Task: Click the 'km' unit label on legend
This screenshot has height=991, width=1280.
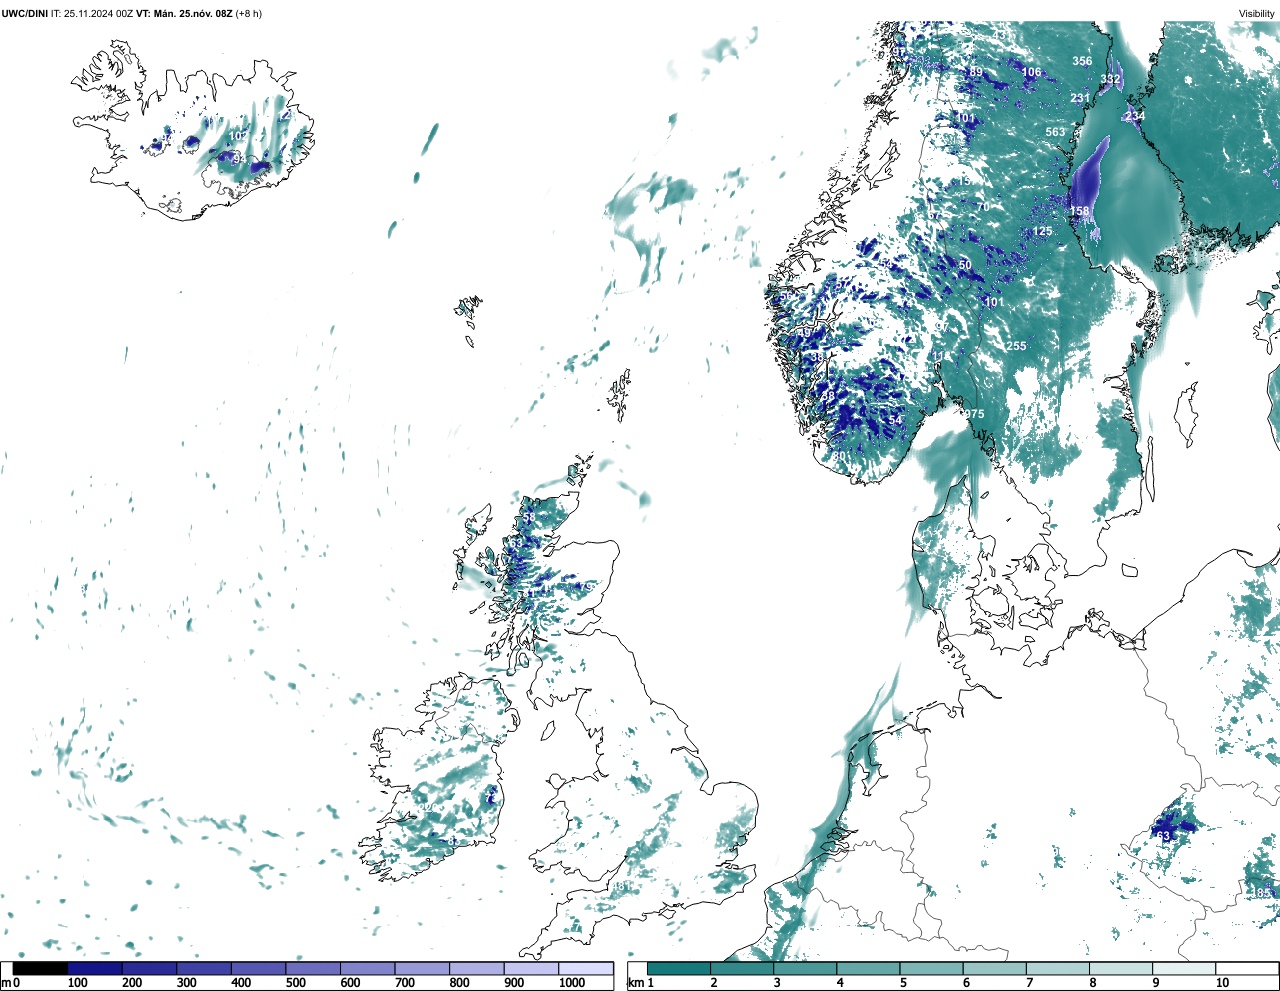Action: coord(635,983)
